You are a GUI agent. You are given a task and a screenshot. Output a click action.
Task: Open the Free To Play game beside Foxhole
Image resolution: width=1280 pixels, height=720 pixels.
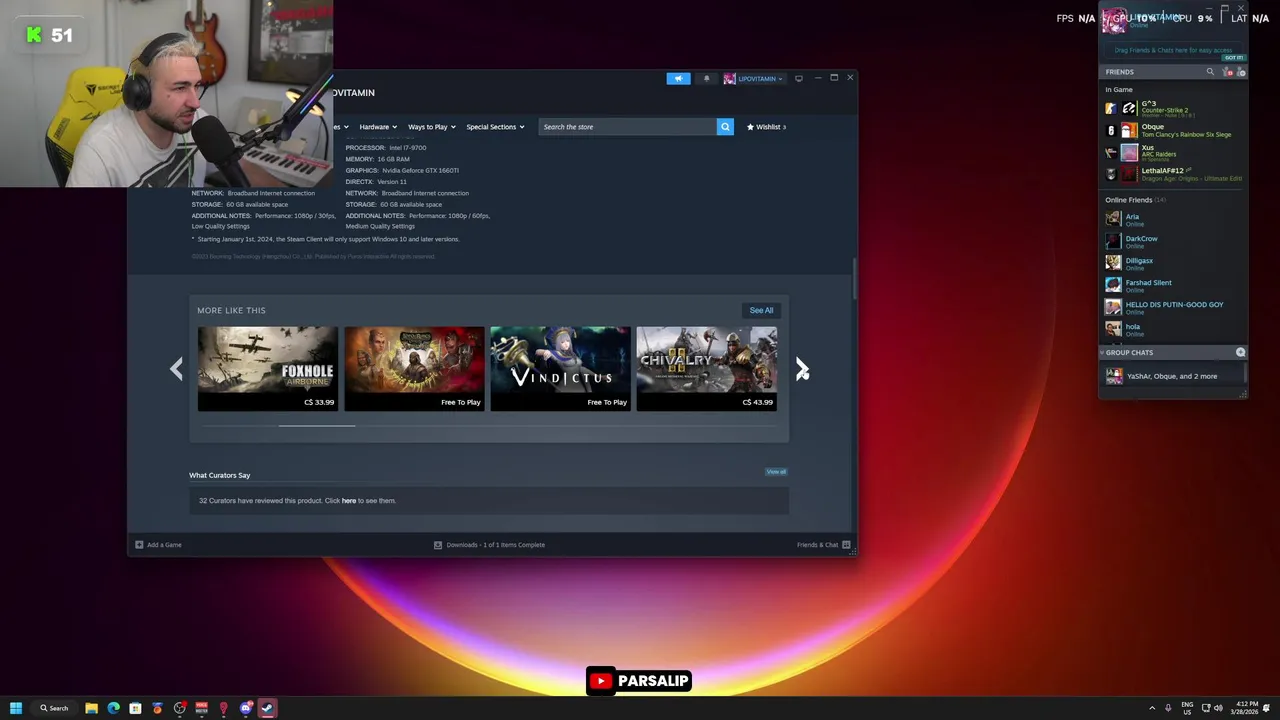point(414,368)
